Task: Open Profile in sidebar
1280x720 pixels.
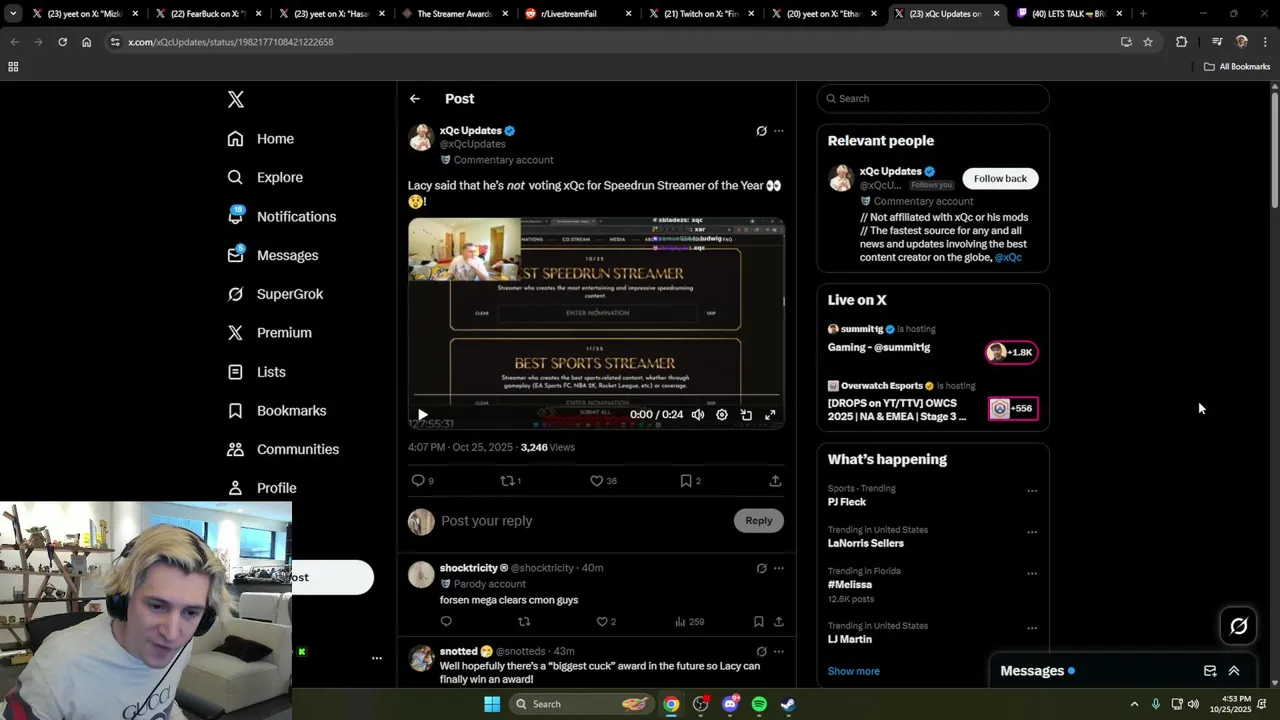Action: 261,488
